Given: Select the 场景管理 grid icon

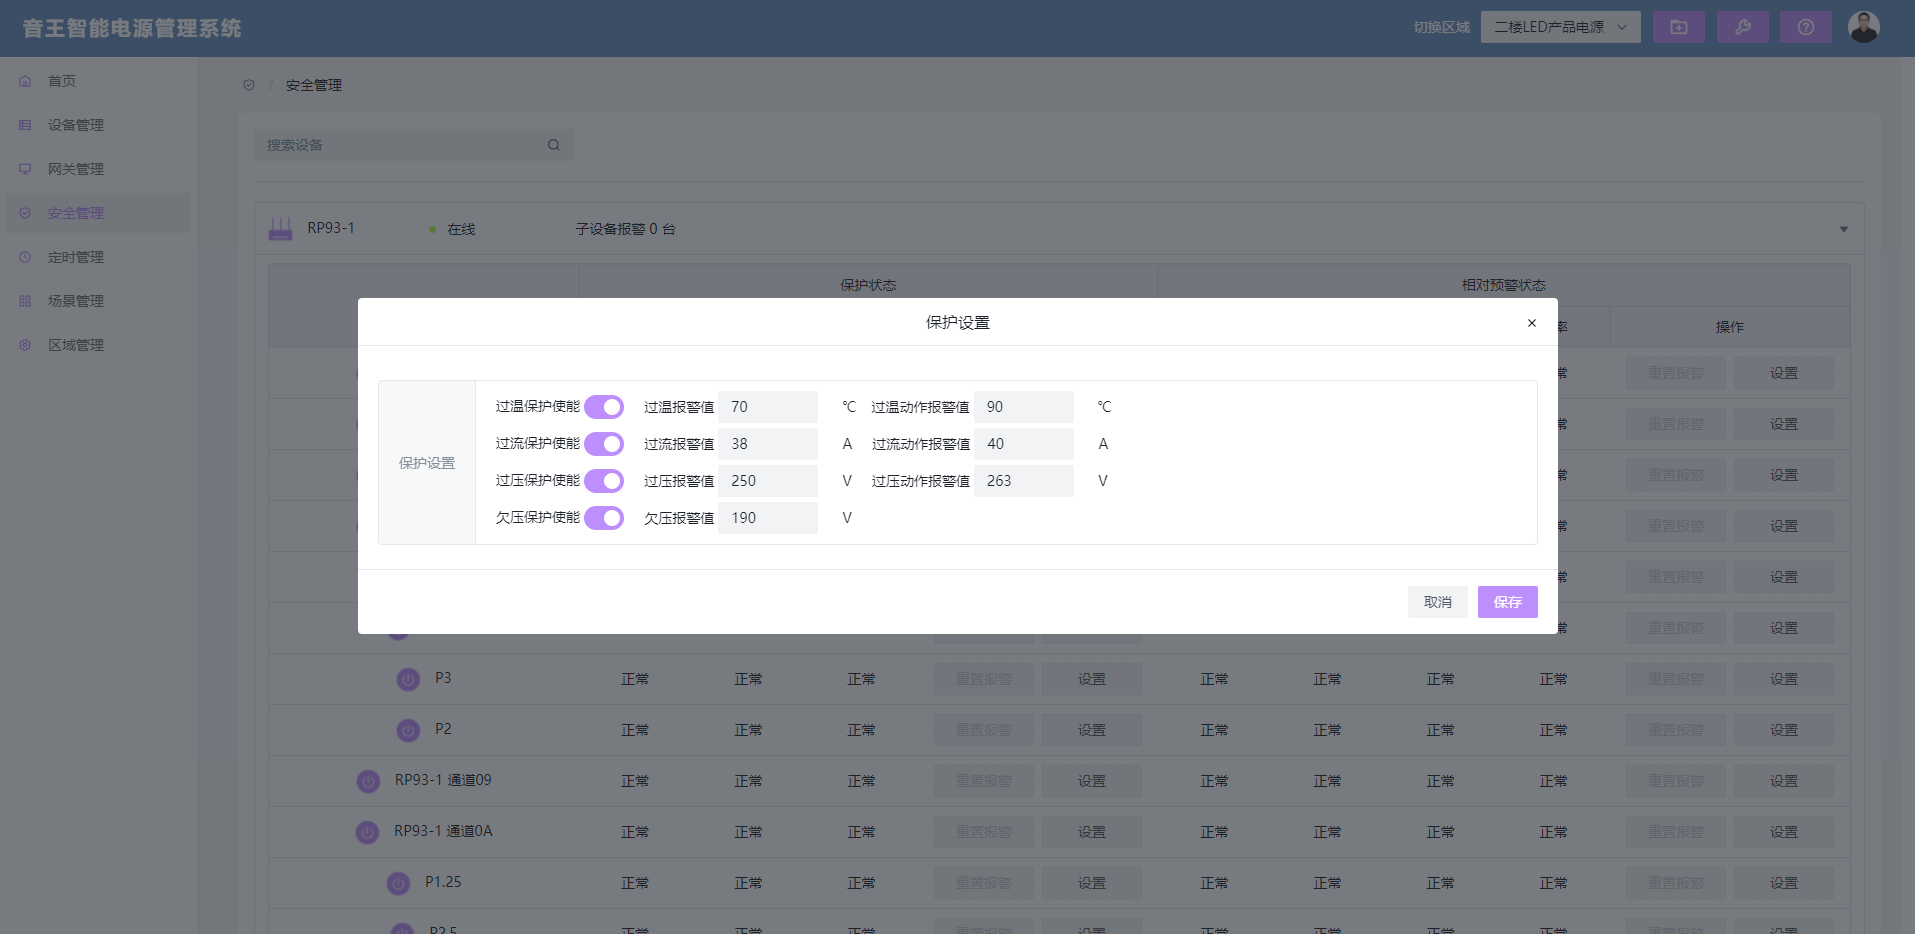Looking at the screenshot, I should coord(24,301).
